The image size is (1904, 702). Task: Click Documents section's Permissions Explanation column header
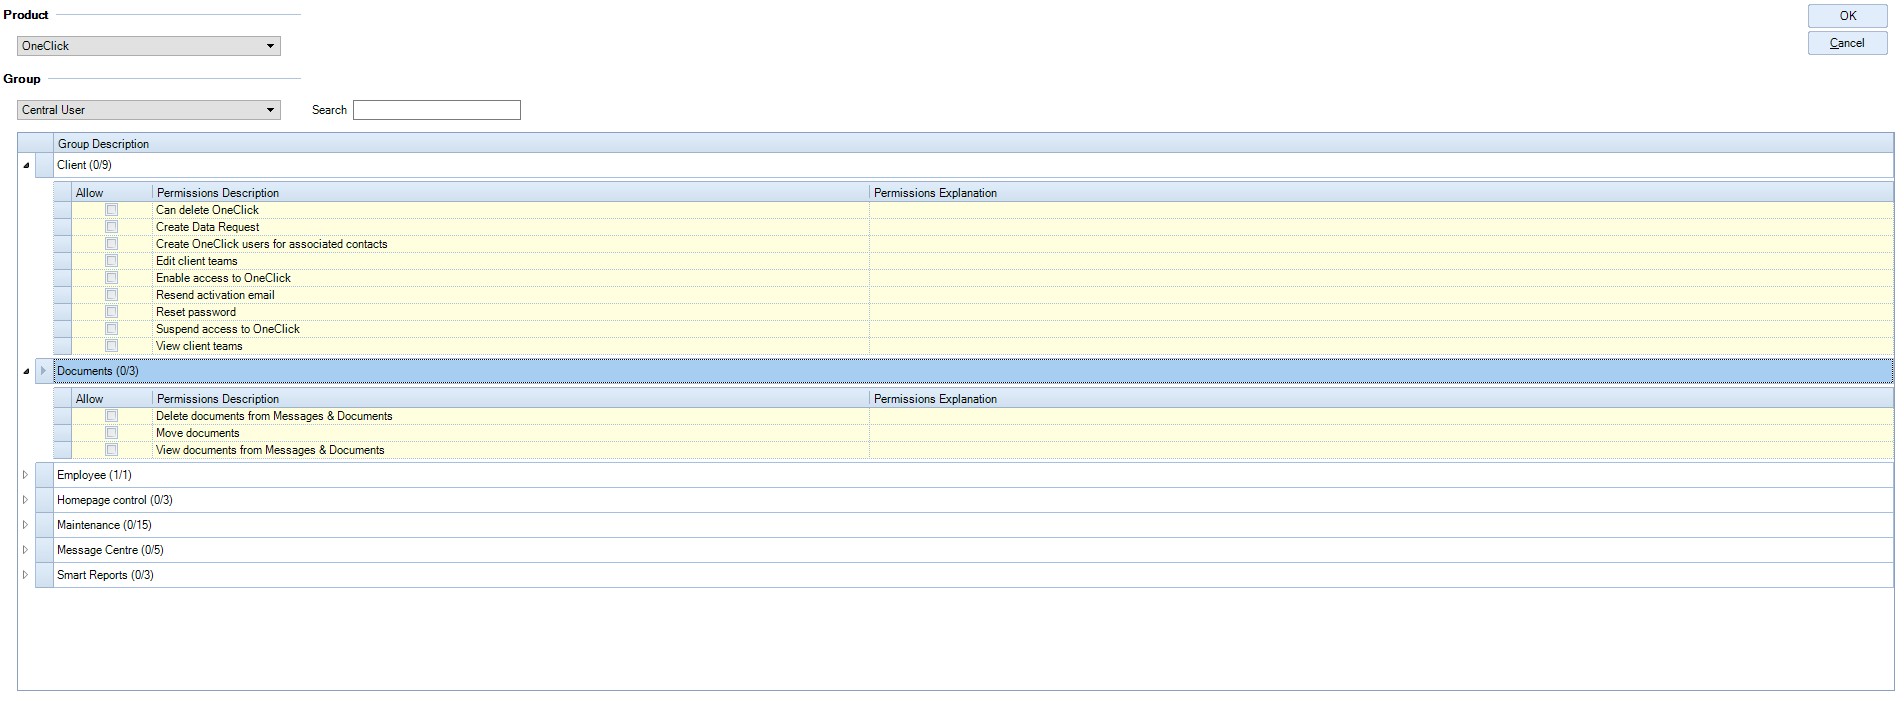(1381, 399)
